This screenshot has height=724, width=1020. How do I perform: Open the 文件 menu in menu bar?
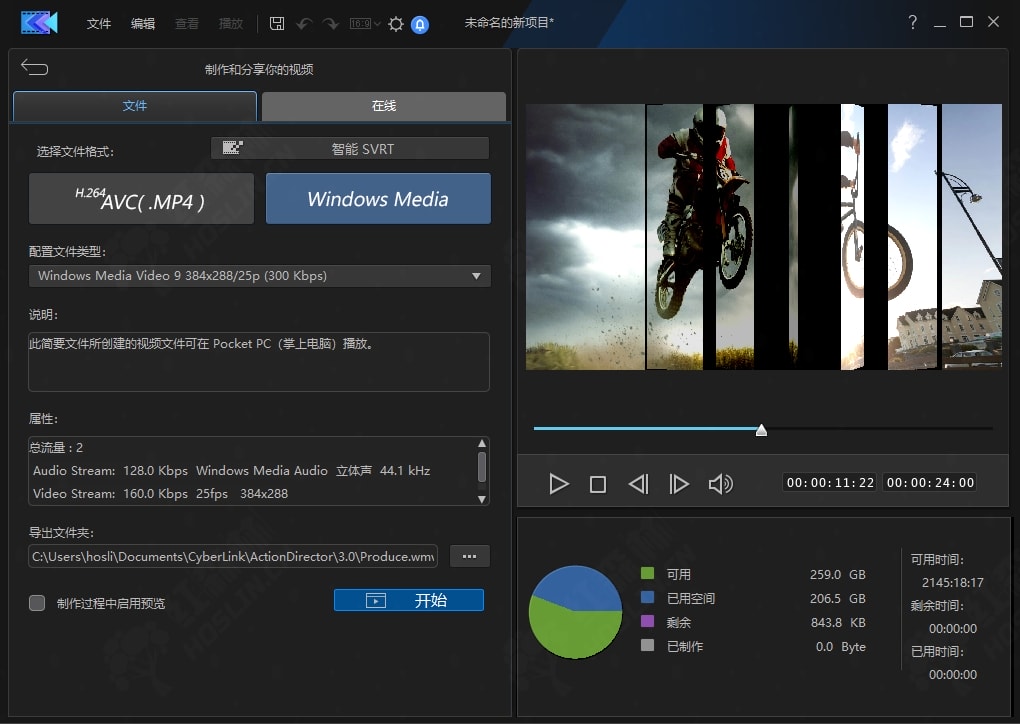coord(99,23)
